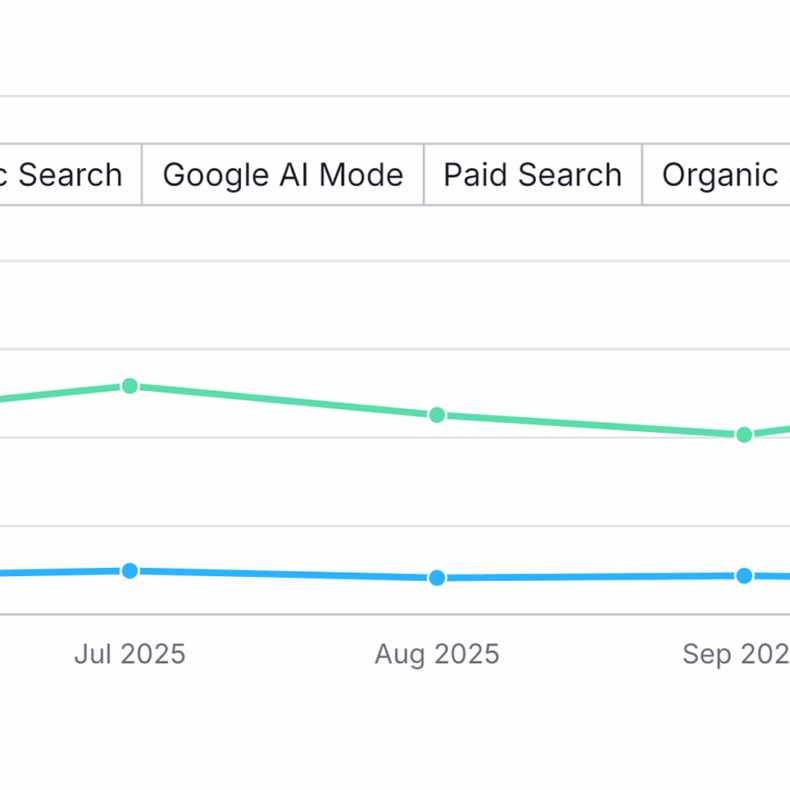Select the cut-off Search tab at left edge
Screen dimensions: 790x790
pos(66,175)
